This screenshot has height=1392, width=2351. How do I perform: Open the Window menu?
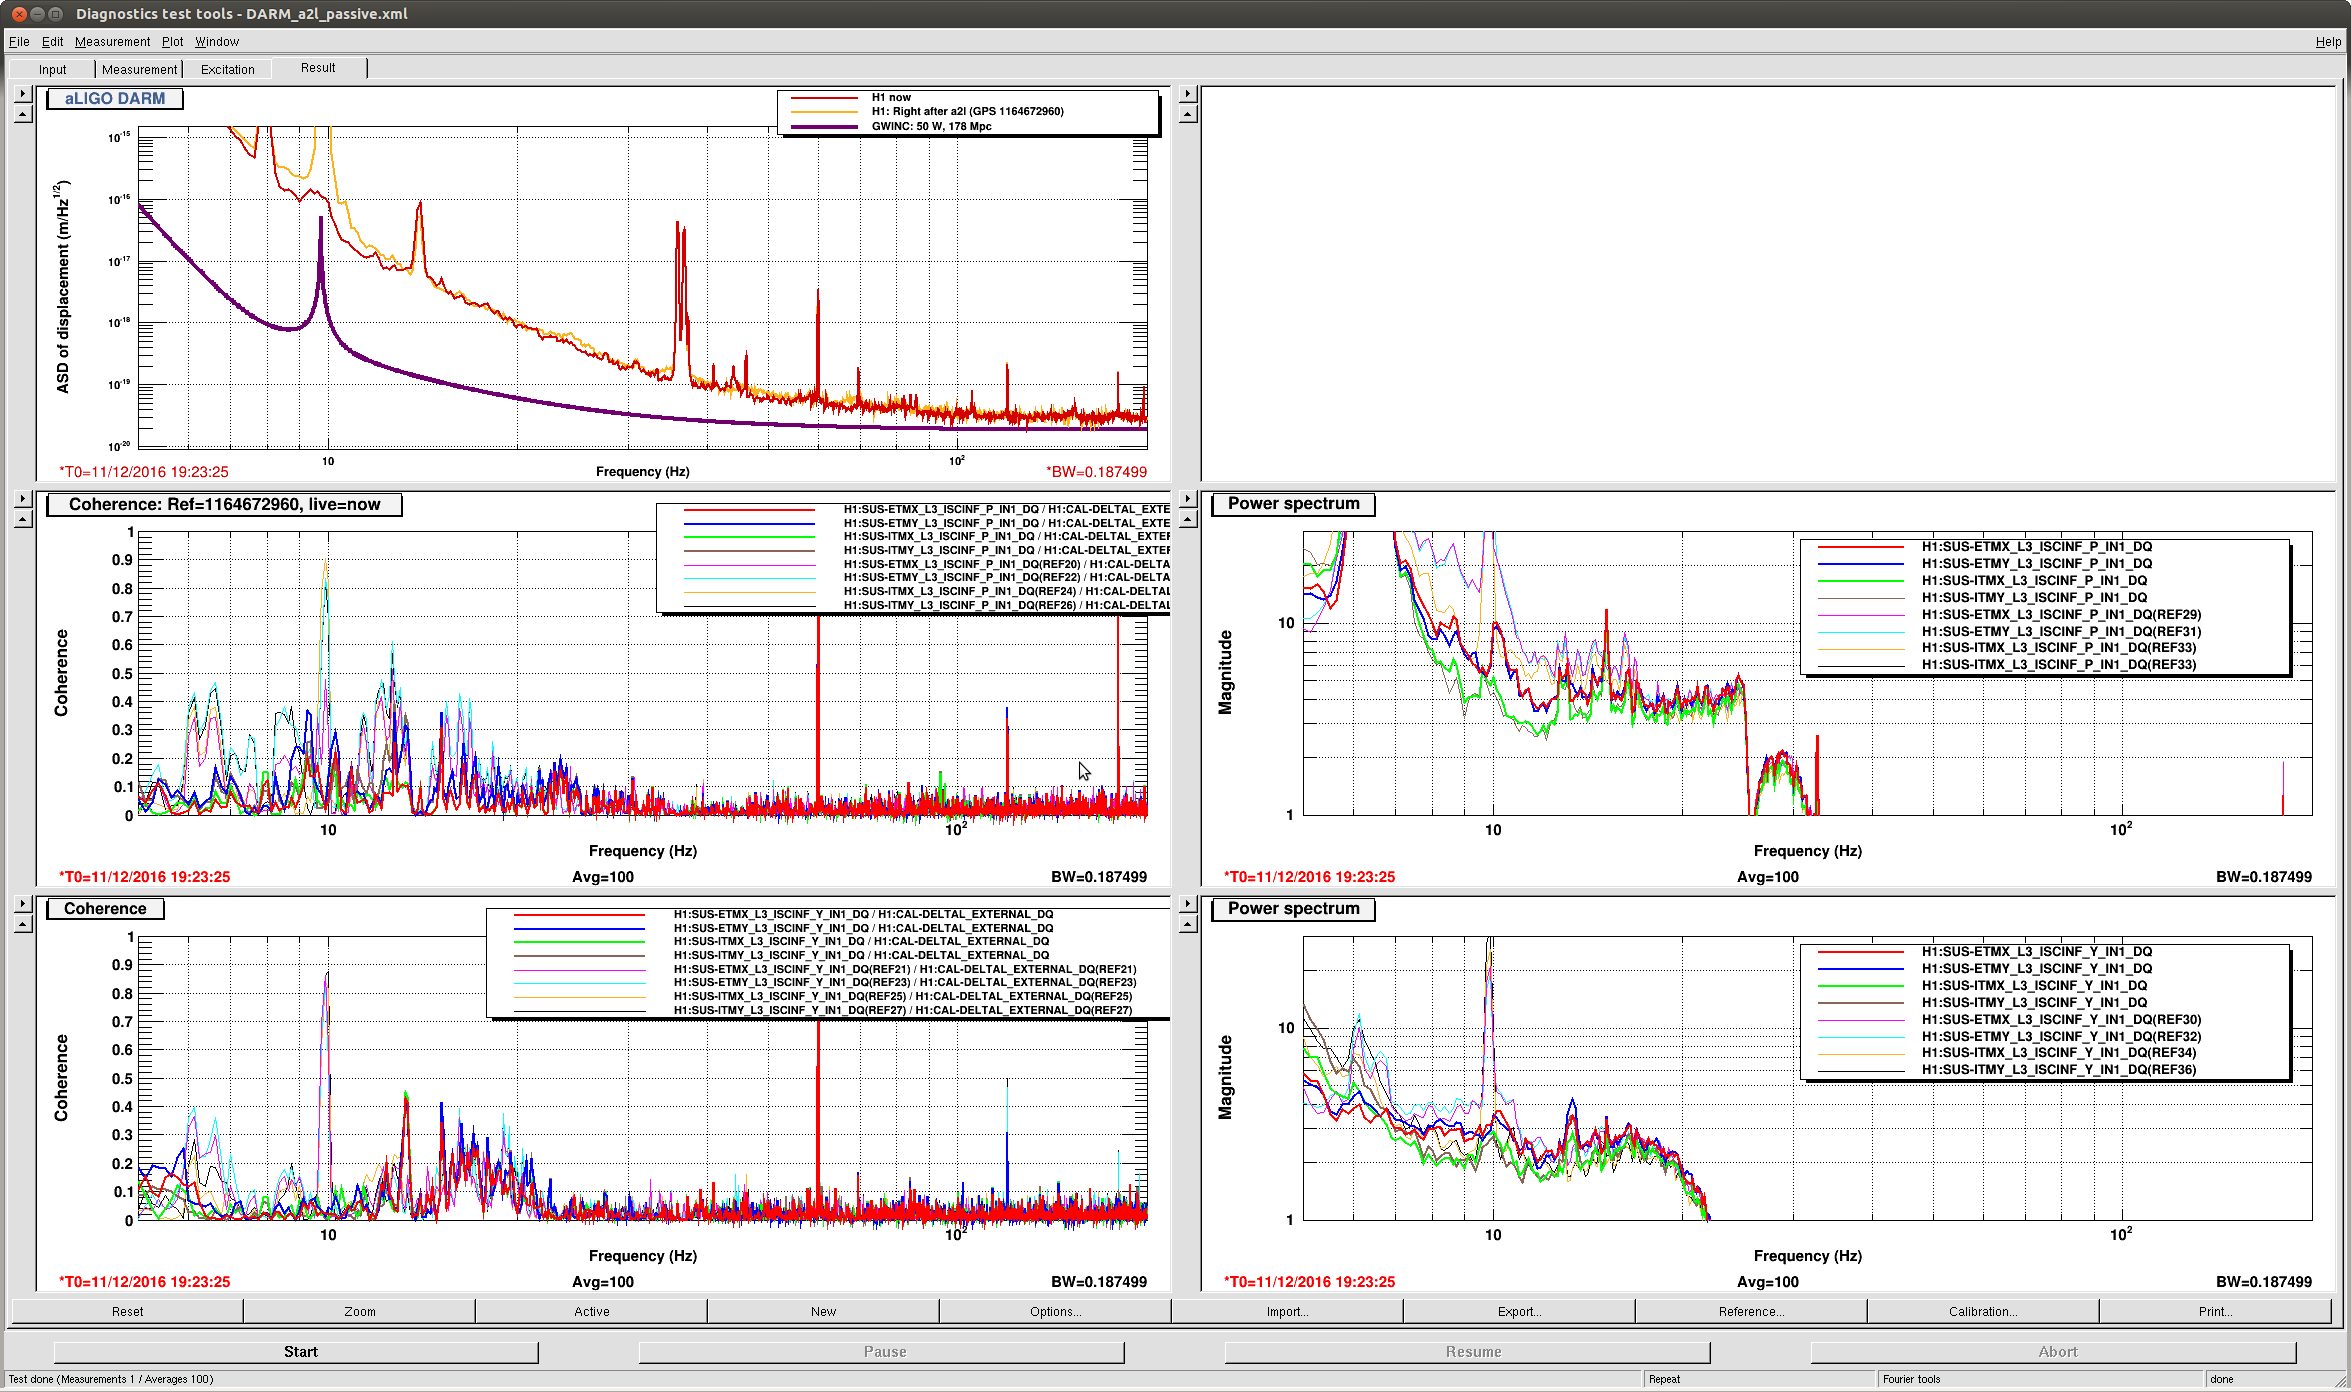coord(216,42)
